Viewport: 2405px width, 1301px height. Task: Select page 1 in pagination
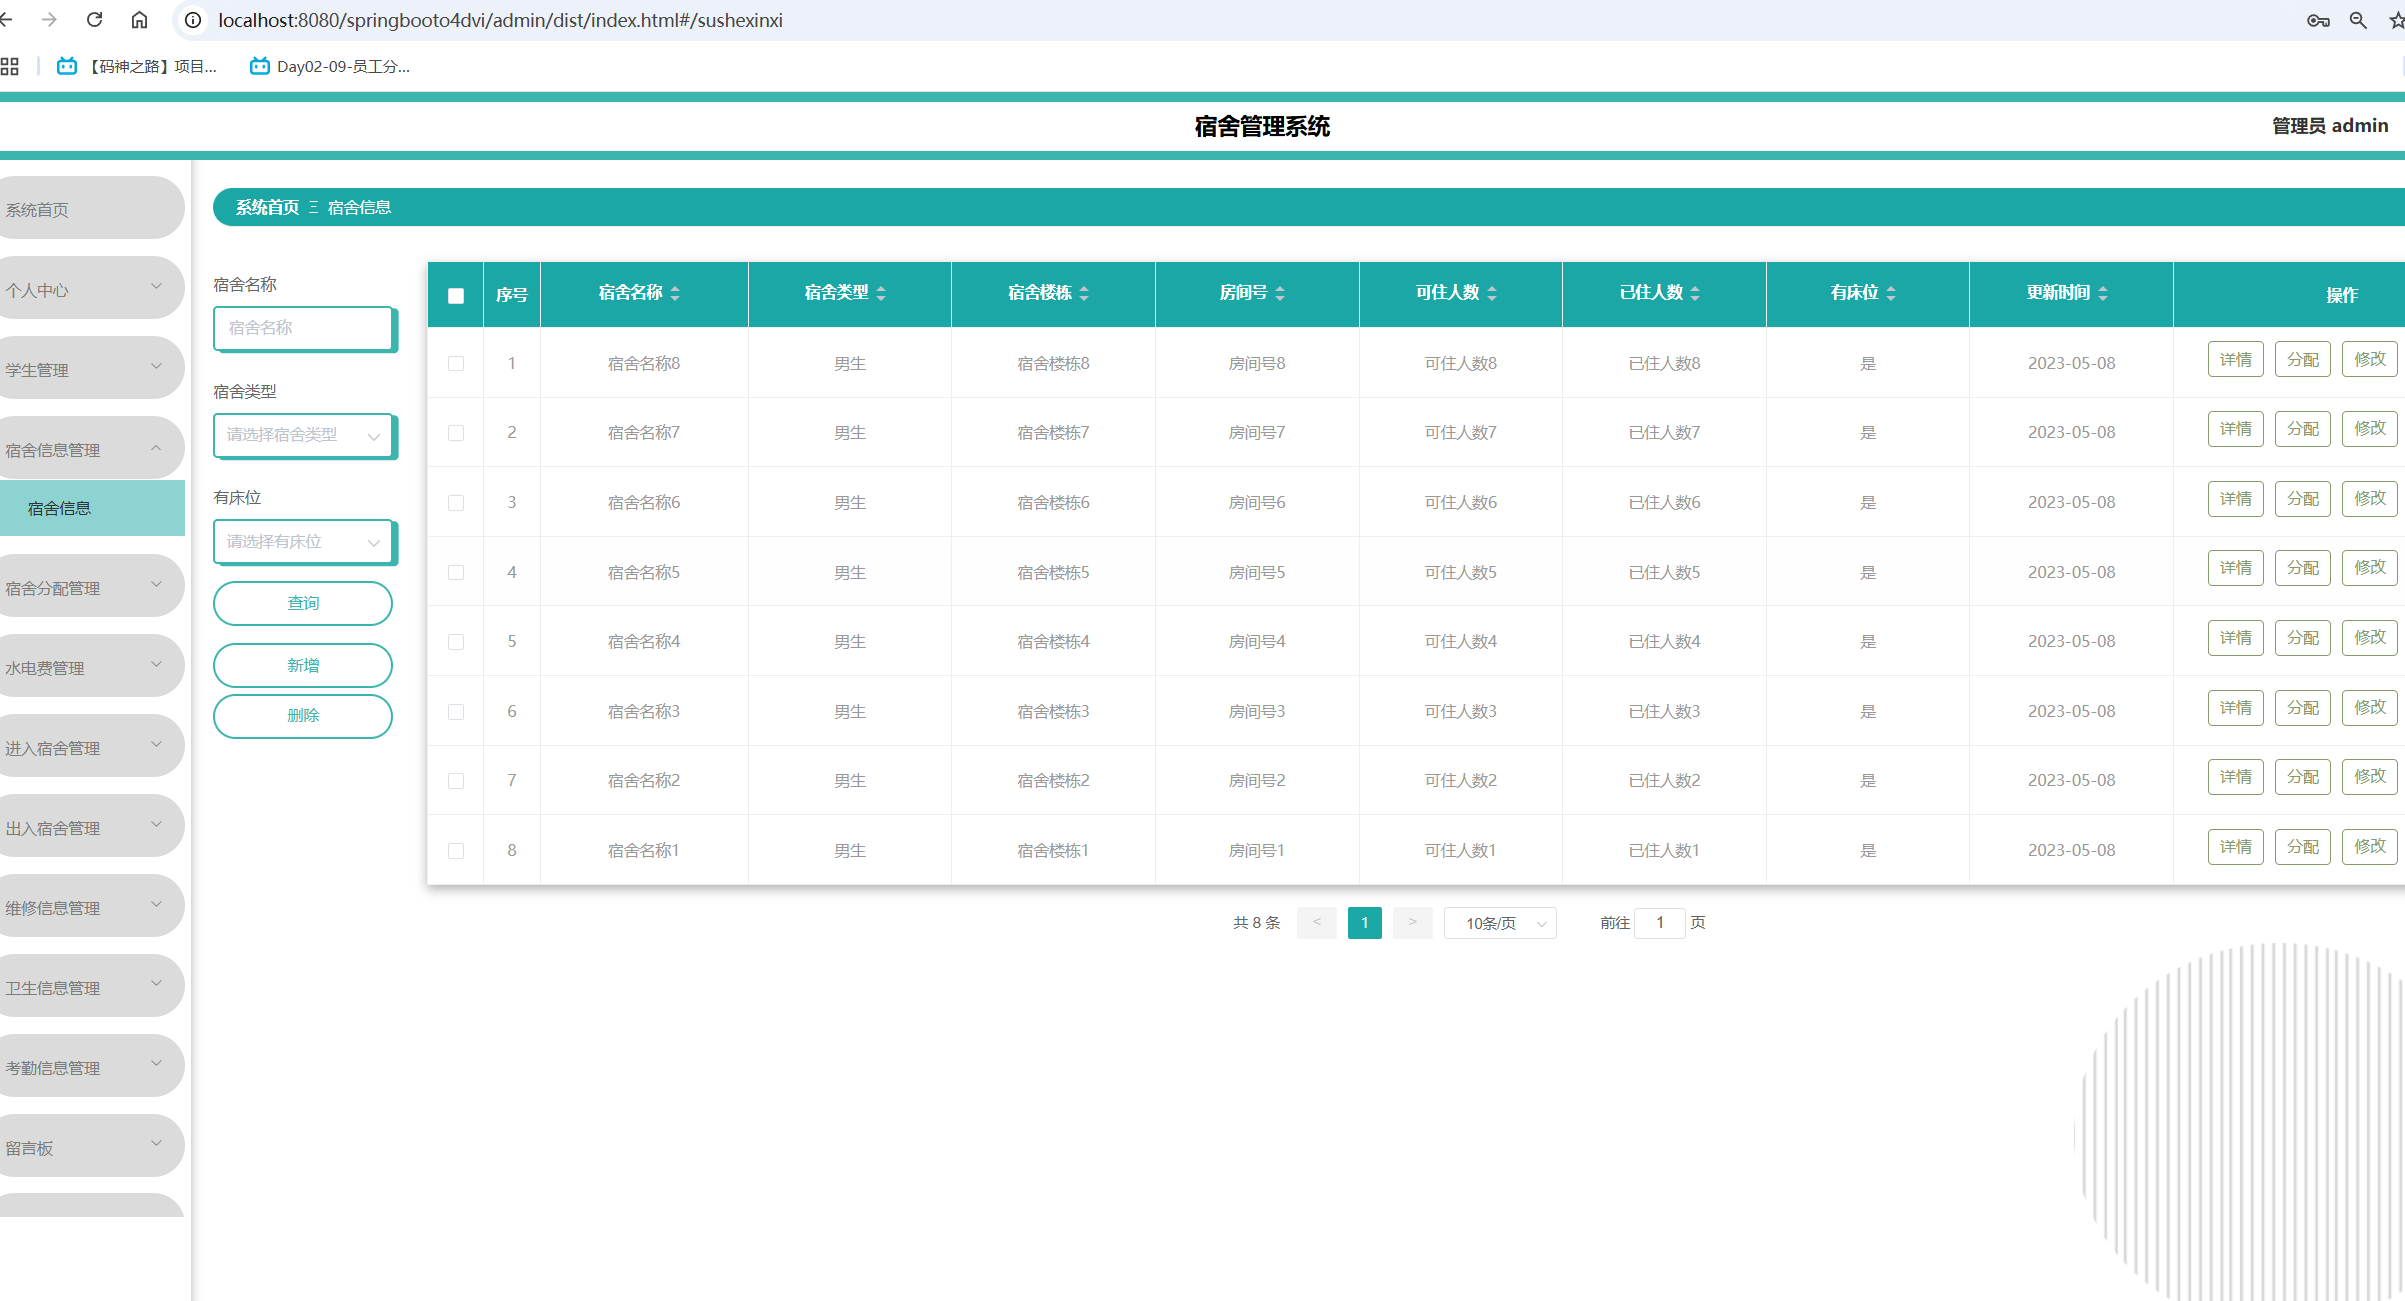[1364, 922]
